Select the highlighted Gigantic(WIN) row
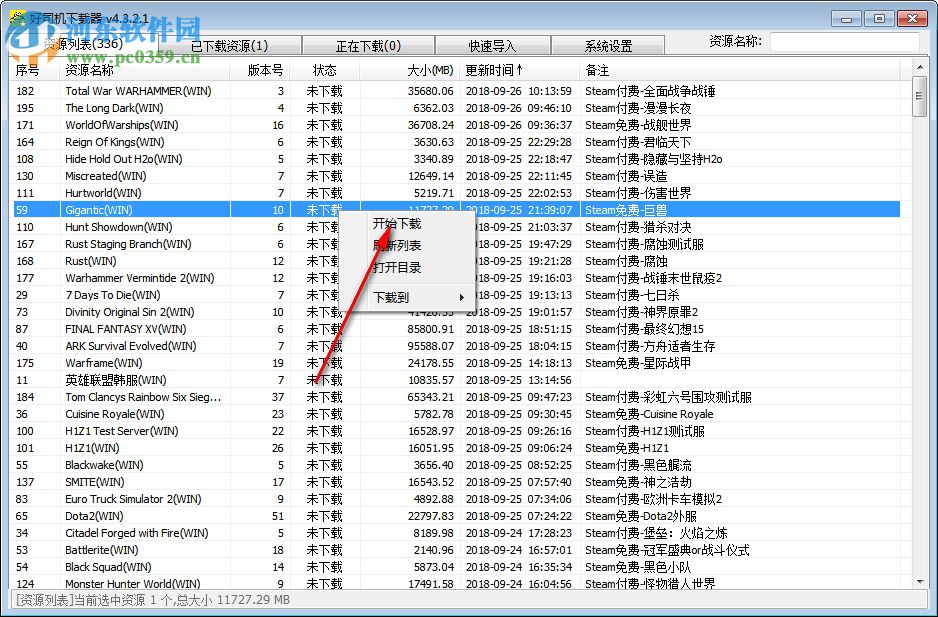The width and height of the screenshot is (938, 617). coord(455,210)
